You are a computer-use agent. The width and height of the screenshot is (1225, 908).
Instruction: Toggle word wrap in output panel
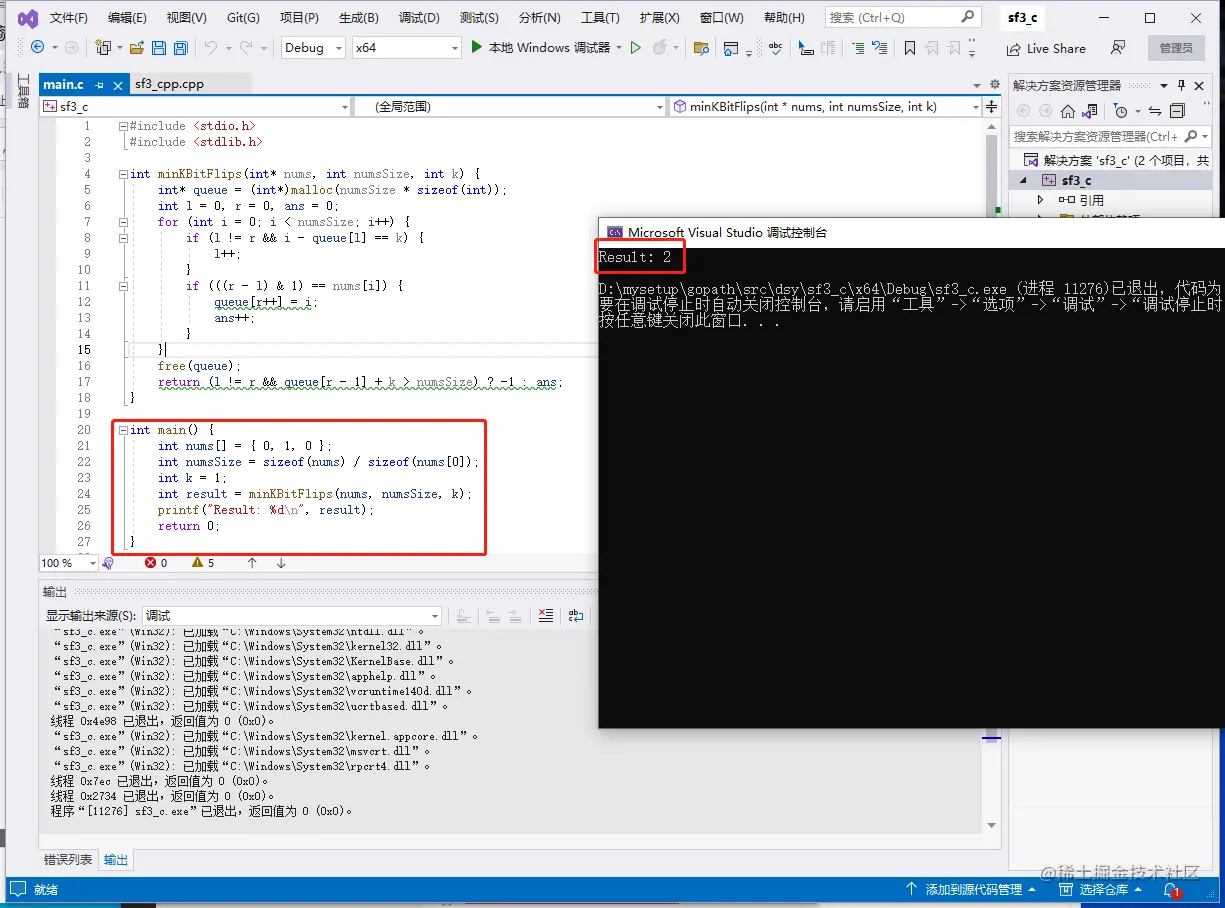[x=575, y=616]
